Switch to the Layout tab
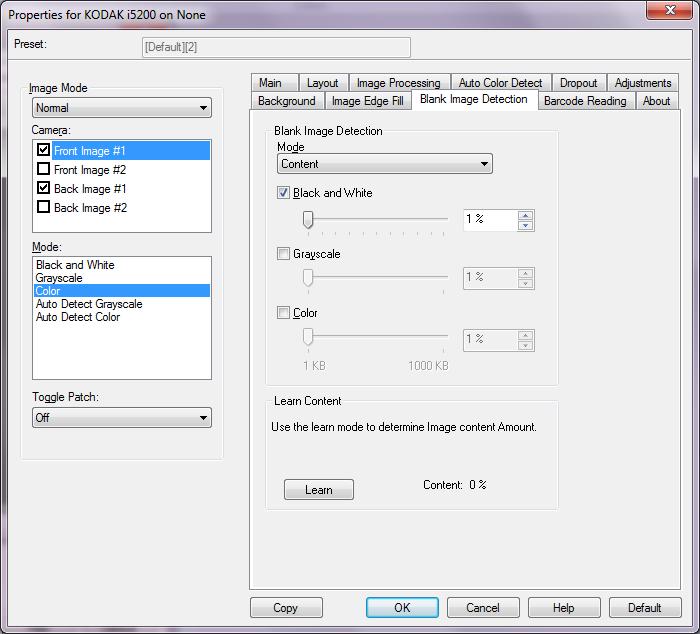 pyautogui.click(x=322, y=83)
